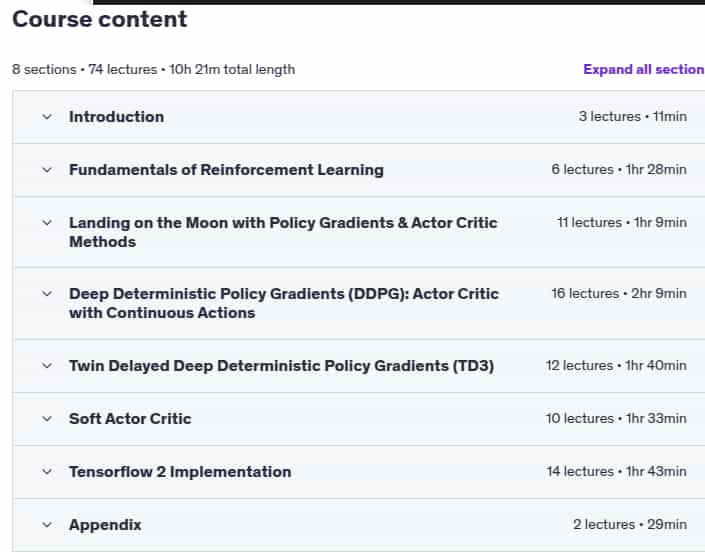
Task: Click '12 lectures • 1hr 40min' text
Action: (x=616, y=365)
